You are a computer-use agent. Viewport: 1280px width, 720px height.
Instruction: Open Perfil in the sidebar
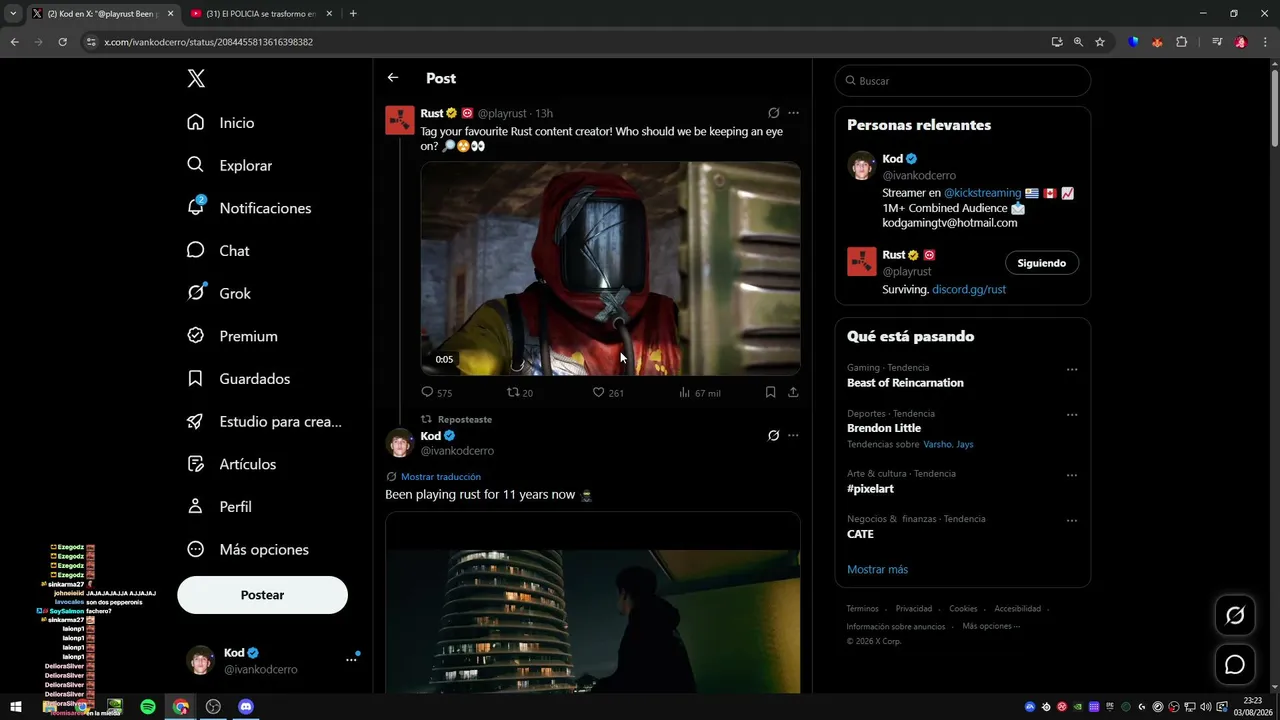pyautogui.click(x=219, y=507)
